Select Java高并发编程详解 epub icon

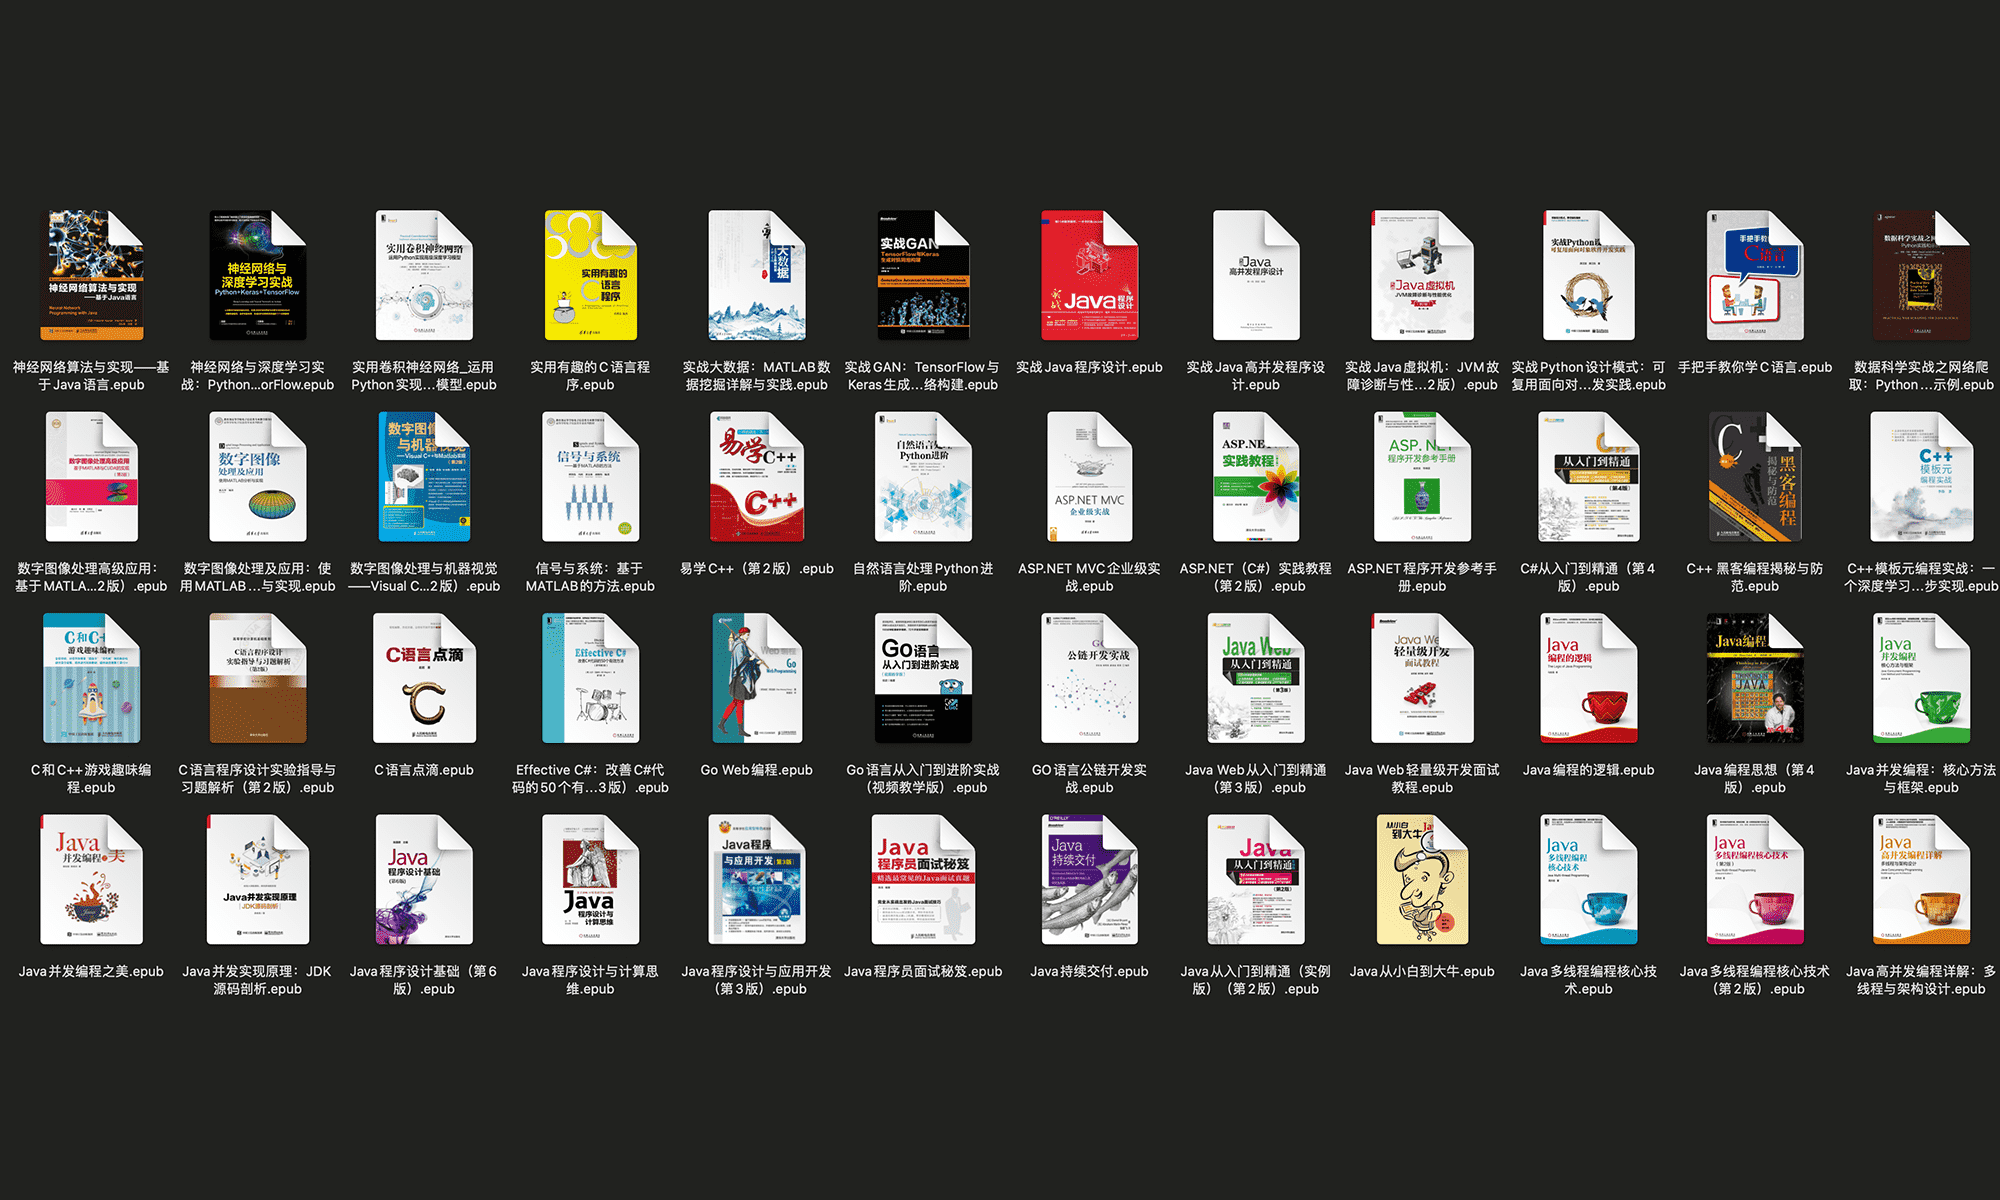click(1921, 879)
